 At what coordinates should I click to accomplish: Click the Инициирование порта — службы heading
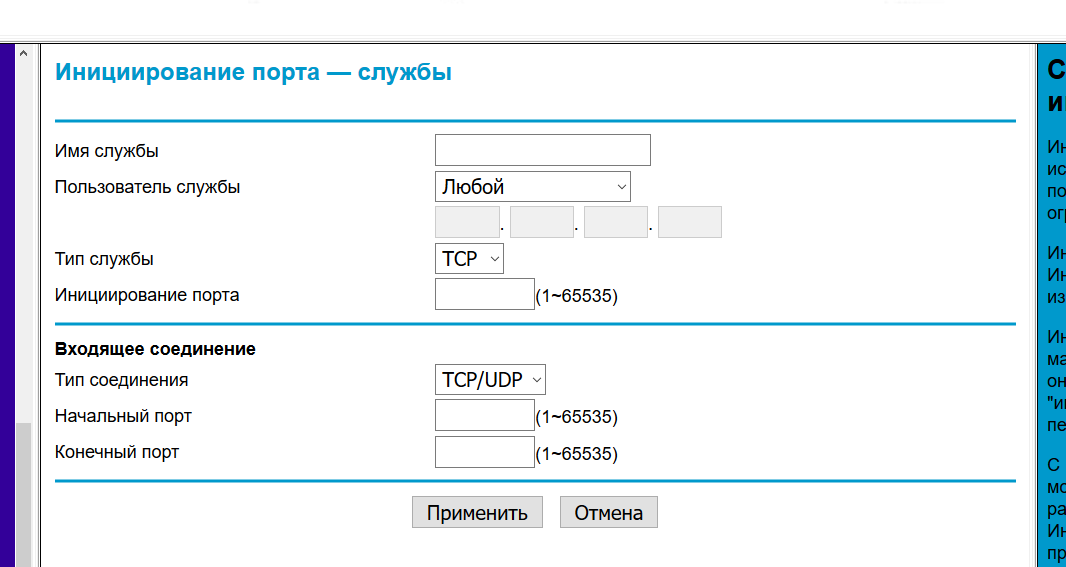[x=253, y=73]
